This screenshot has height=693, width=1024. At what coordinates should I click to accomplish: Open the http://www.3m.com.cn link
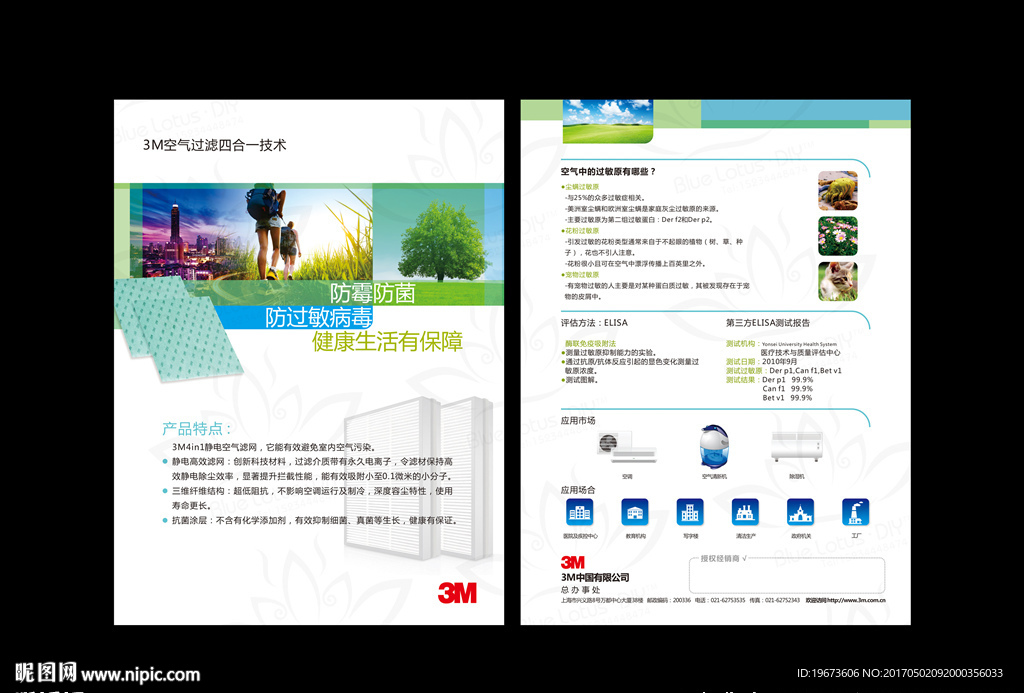pyautogui.click(x=856, y=600)
